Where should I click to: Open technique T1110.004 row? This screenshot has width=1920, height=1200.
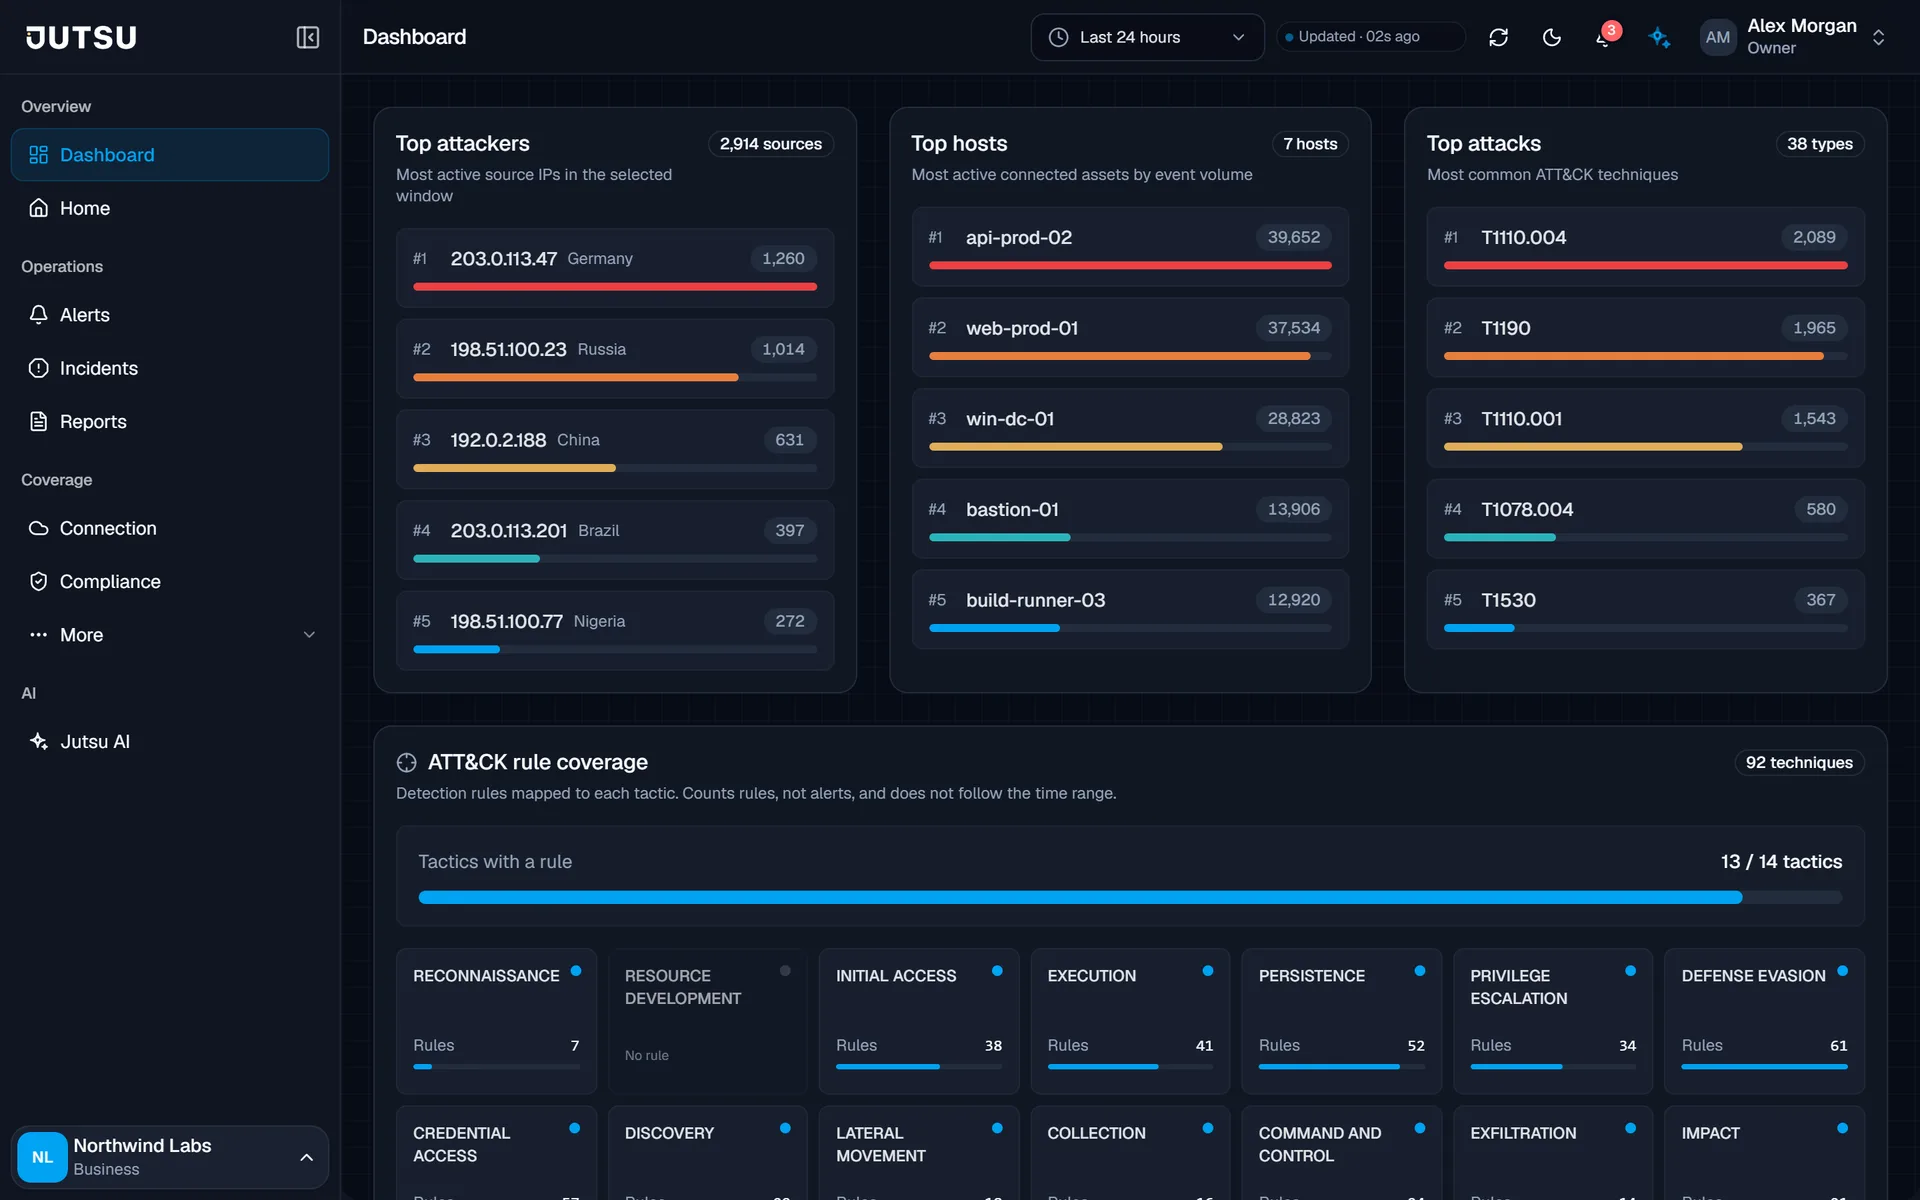point(1645,247)
